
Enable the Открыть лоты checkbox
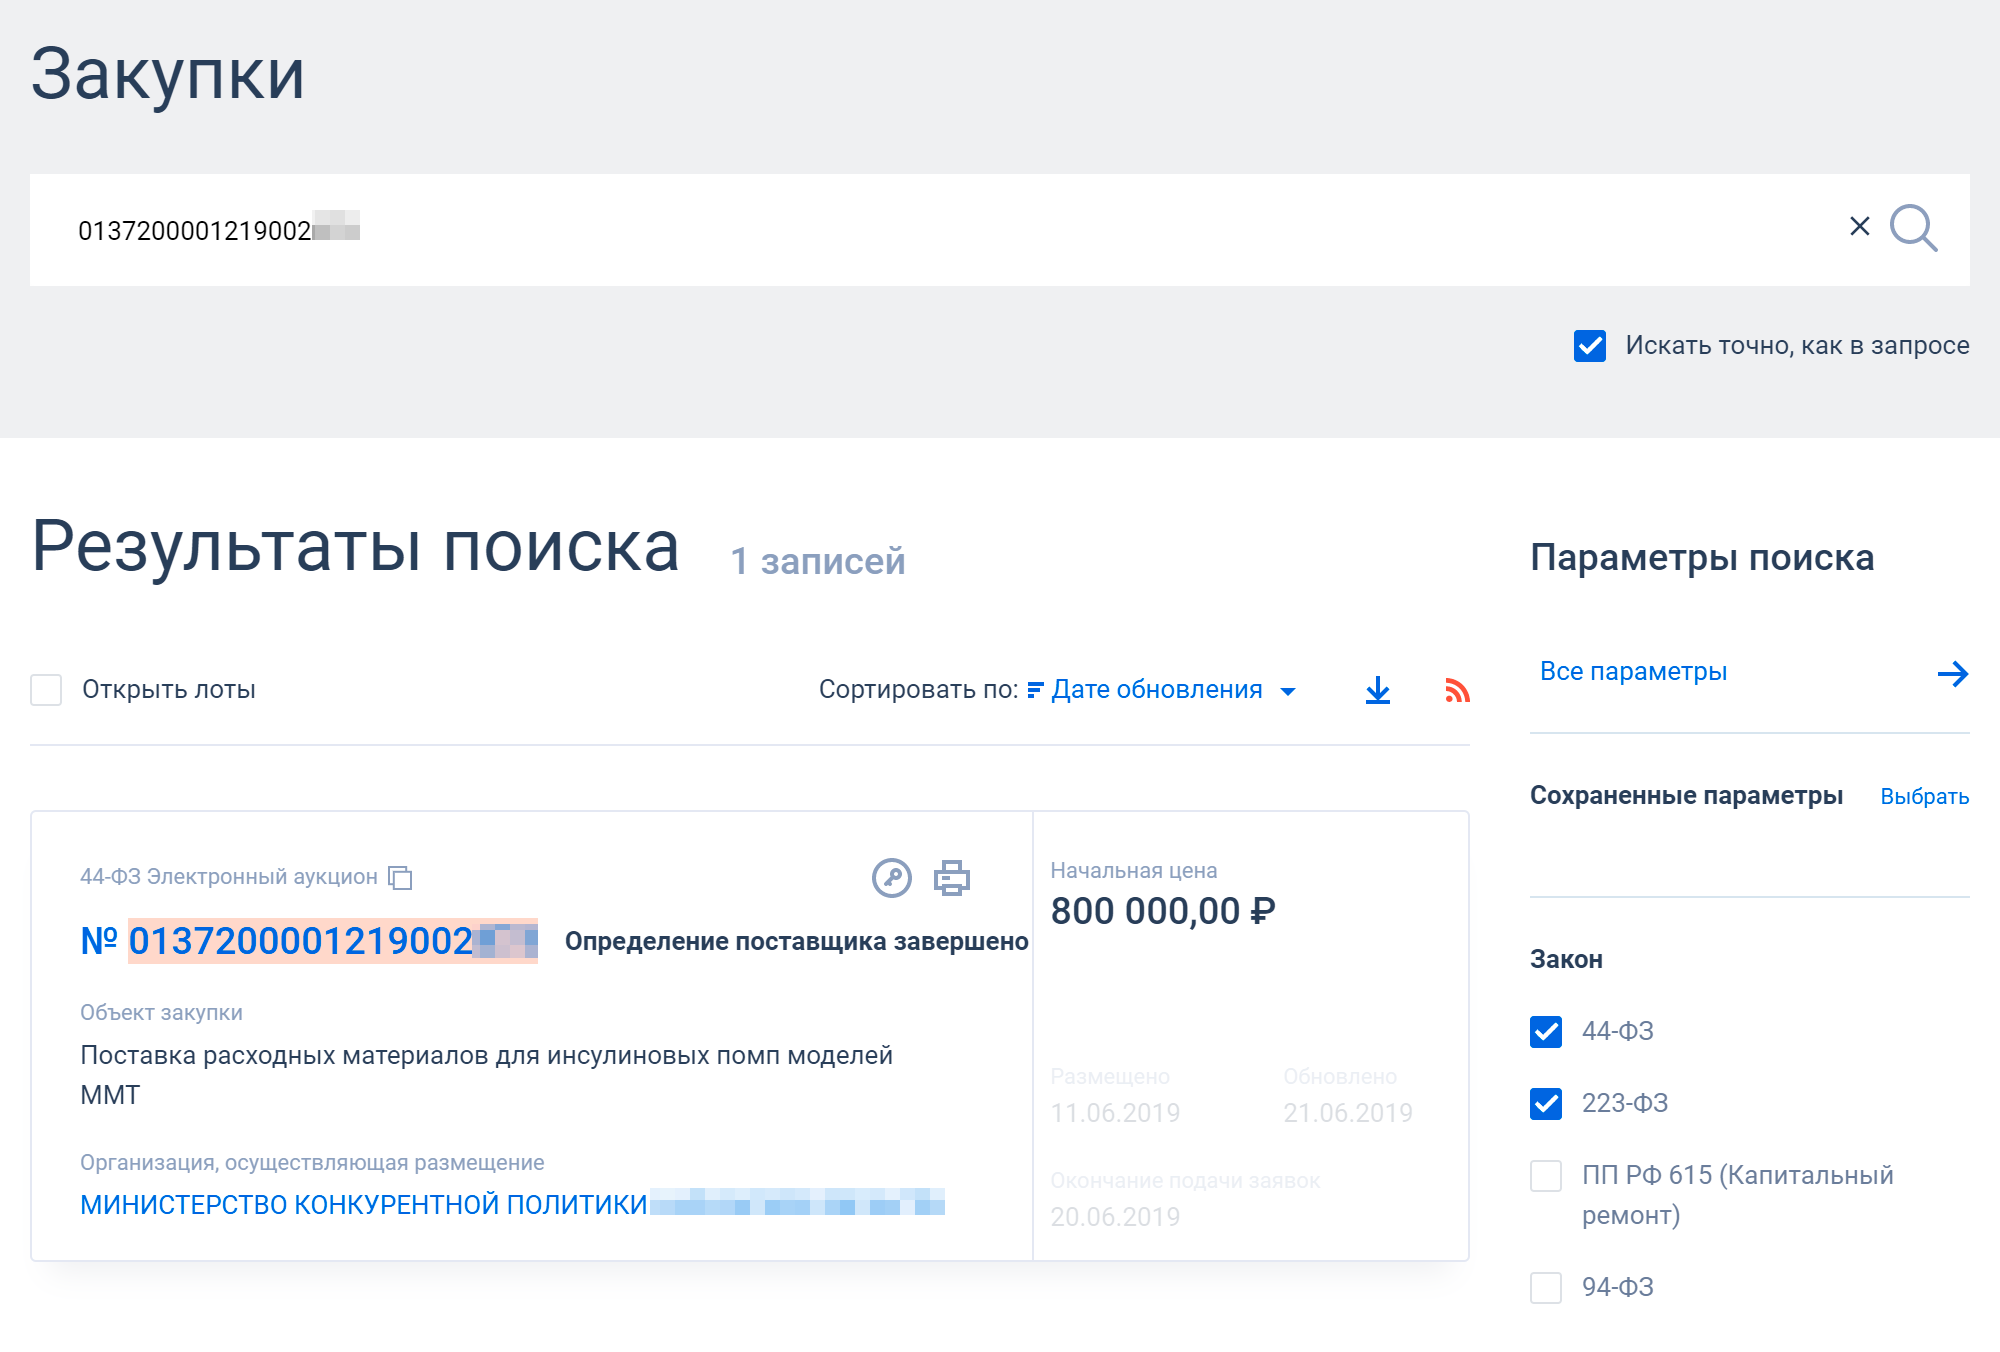(x=46, y=690)
